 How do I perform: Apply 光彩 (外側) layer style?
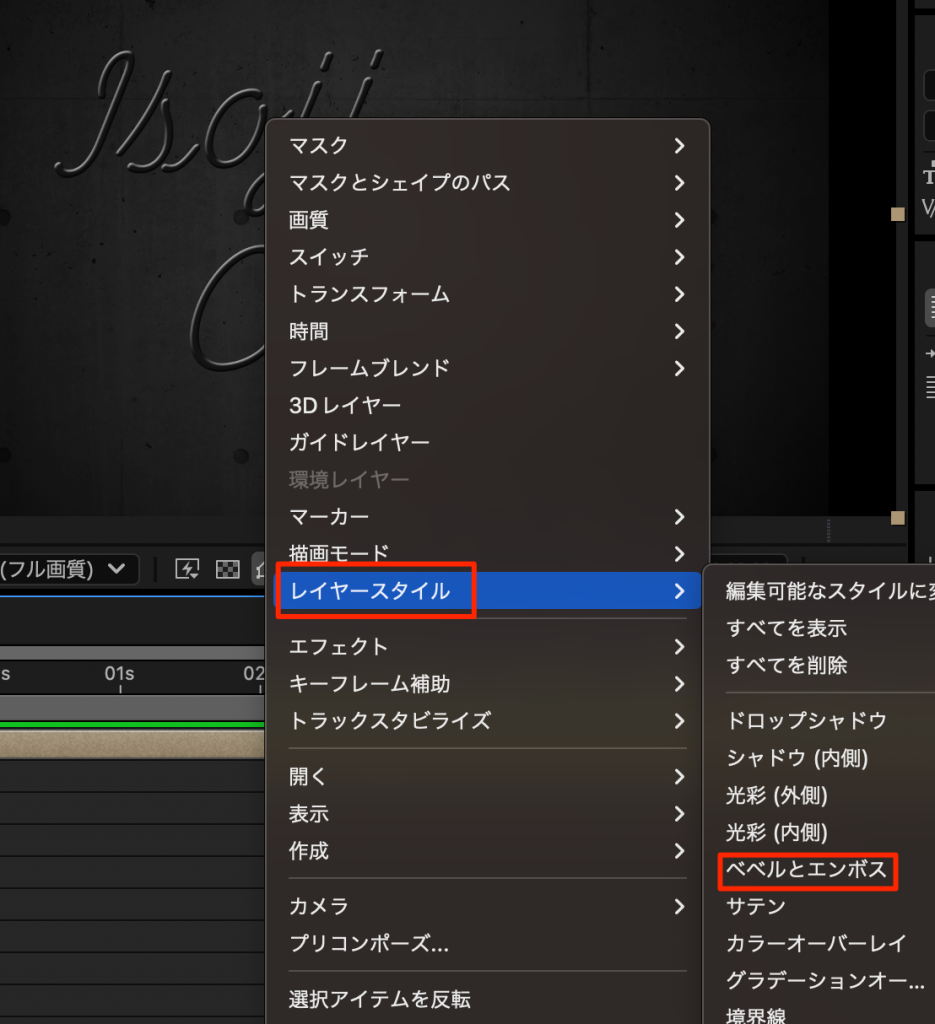pyautogui.click(x=777, y=795)
